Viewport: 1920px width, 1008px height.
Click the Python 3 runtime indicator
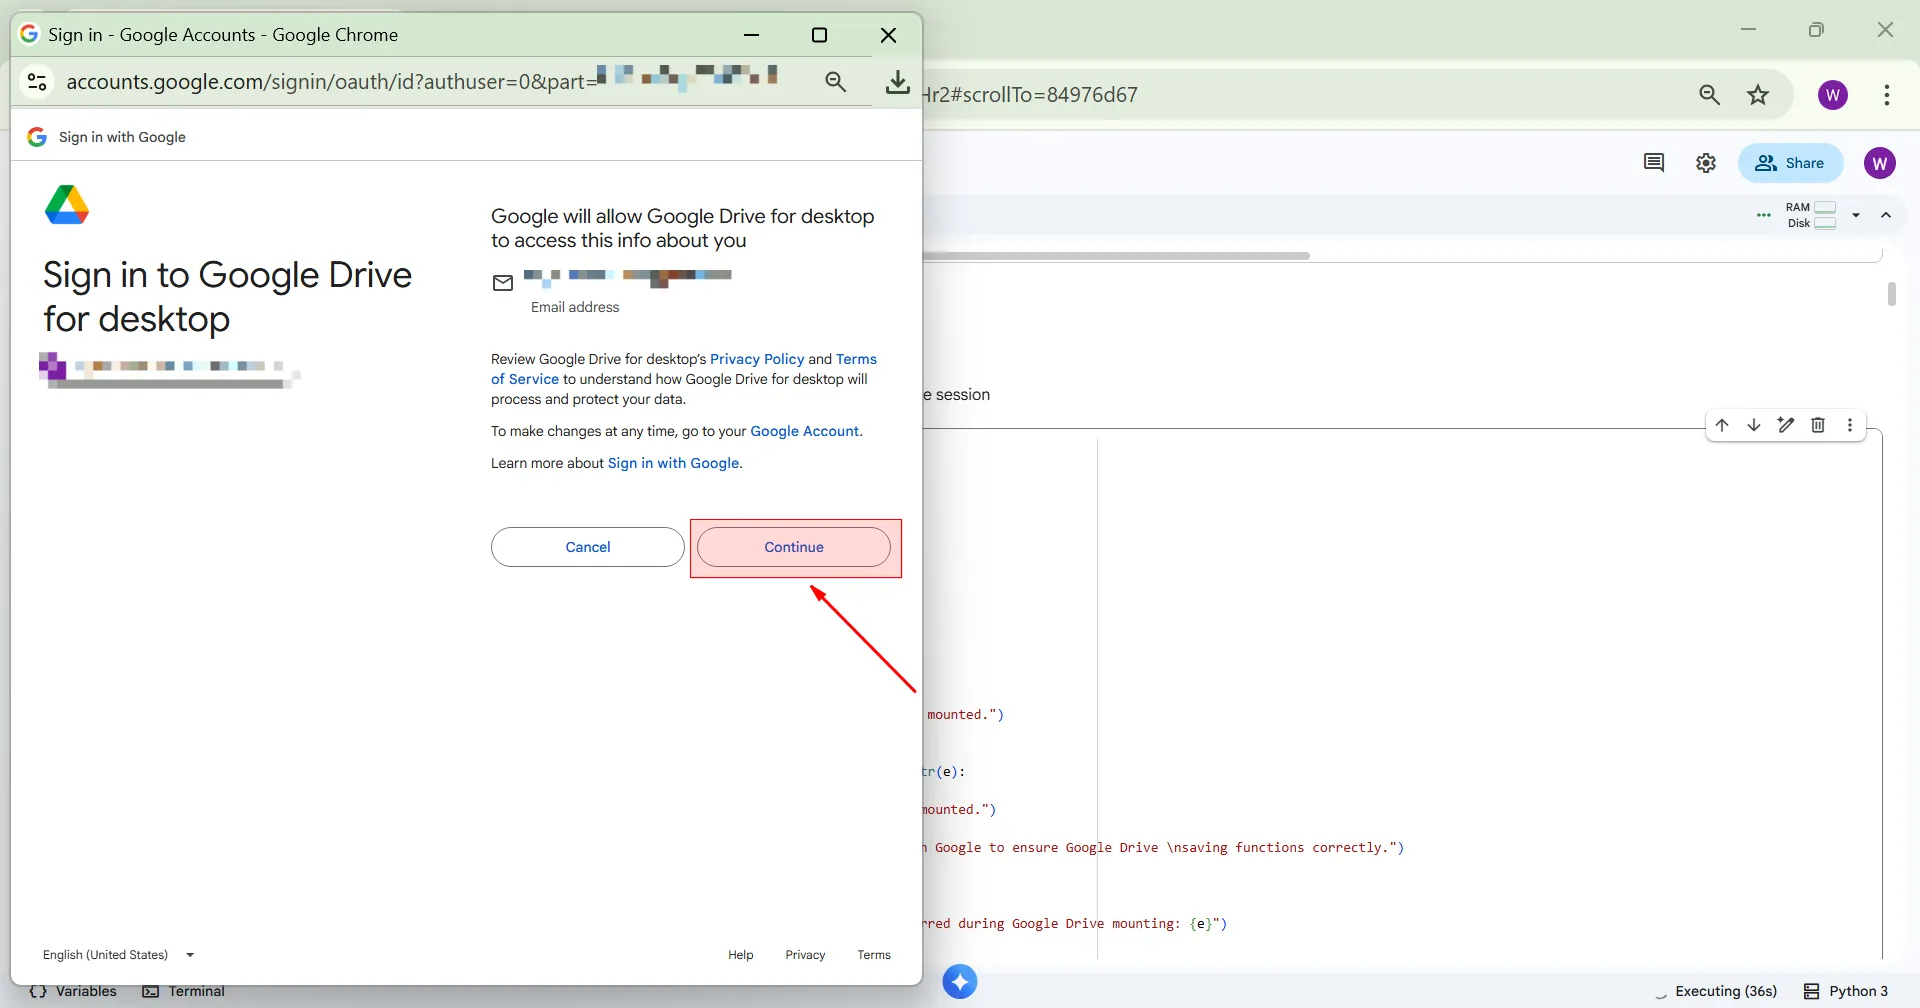click(1846, 991)
